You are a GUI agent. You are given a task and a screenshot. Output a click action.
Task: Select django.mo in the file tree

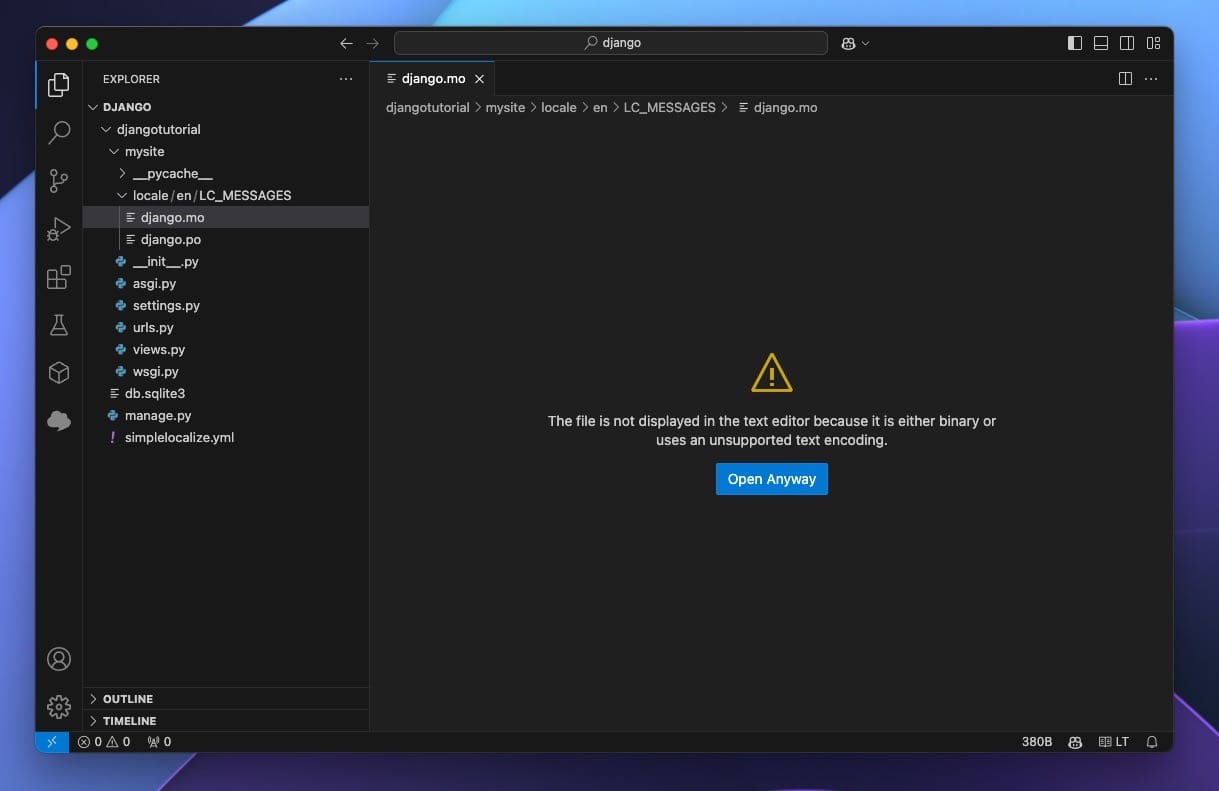226,217
